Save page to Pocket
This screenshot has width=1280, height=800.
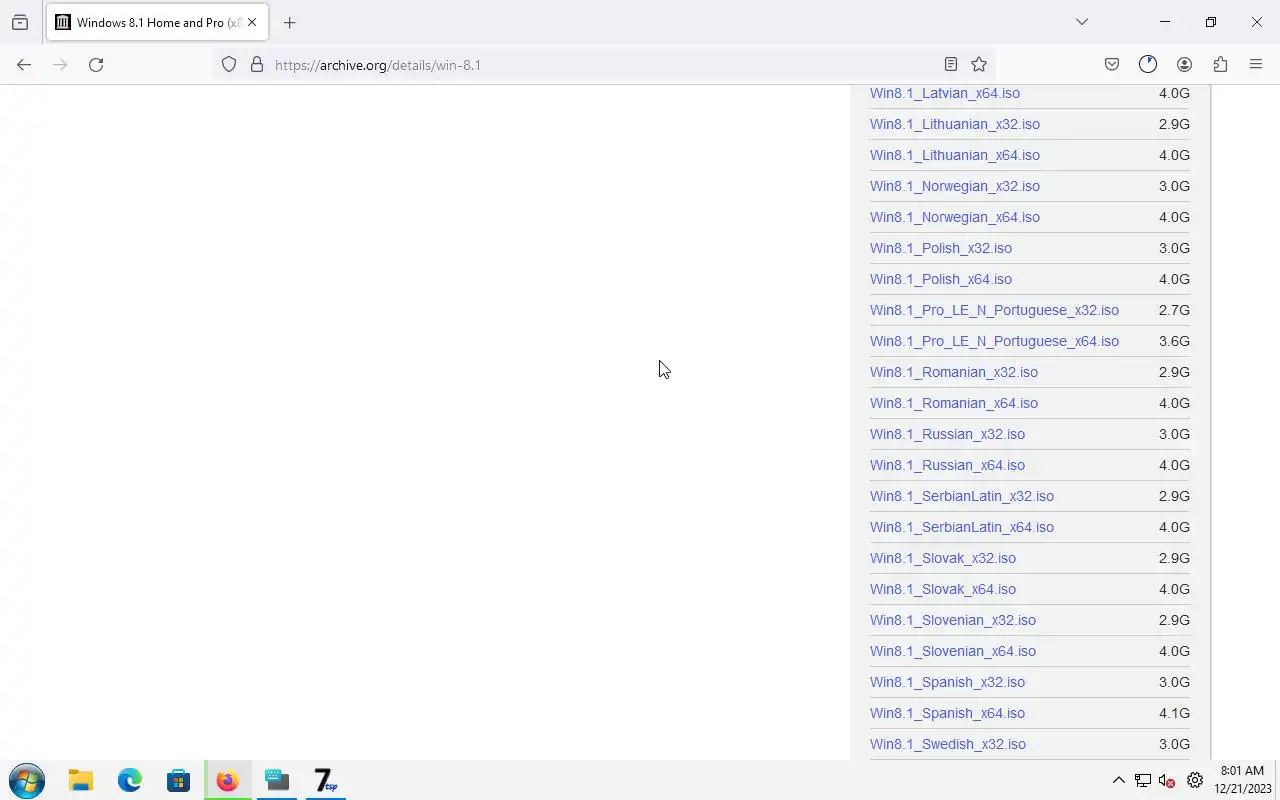coord(1112,65)
